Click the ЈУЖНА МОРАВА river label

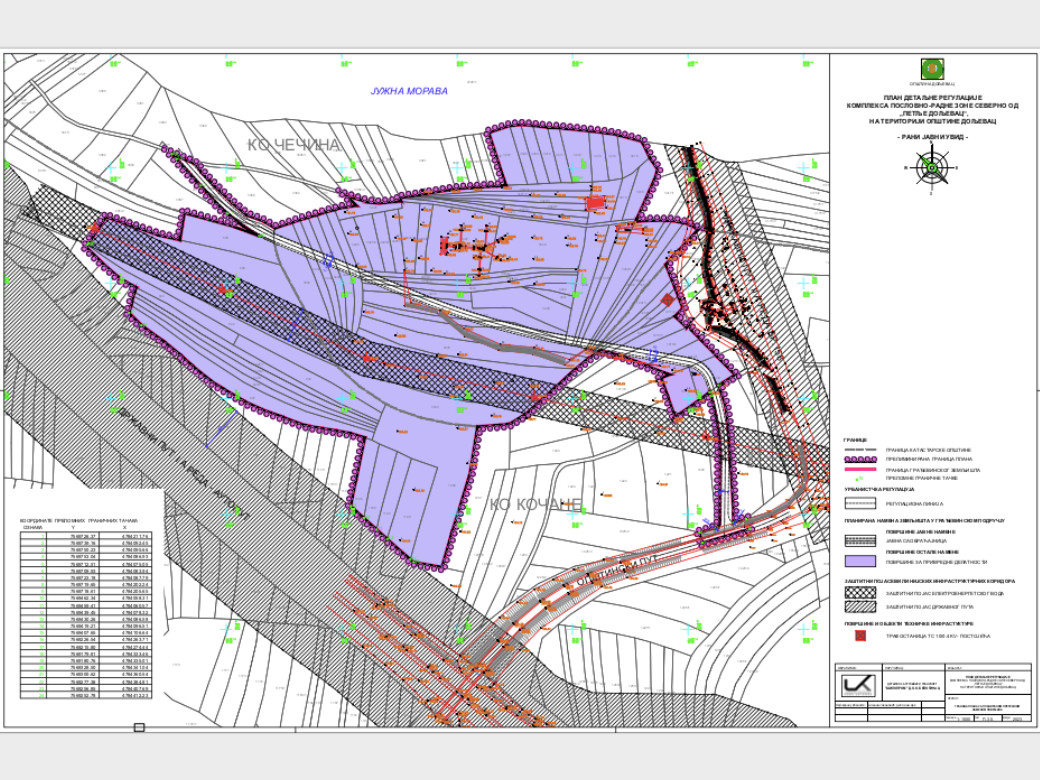(x=409, y=91)
